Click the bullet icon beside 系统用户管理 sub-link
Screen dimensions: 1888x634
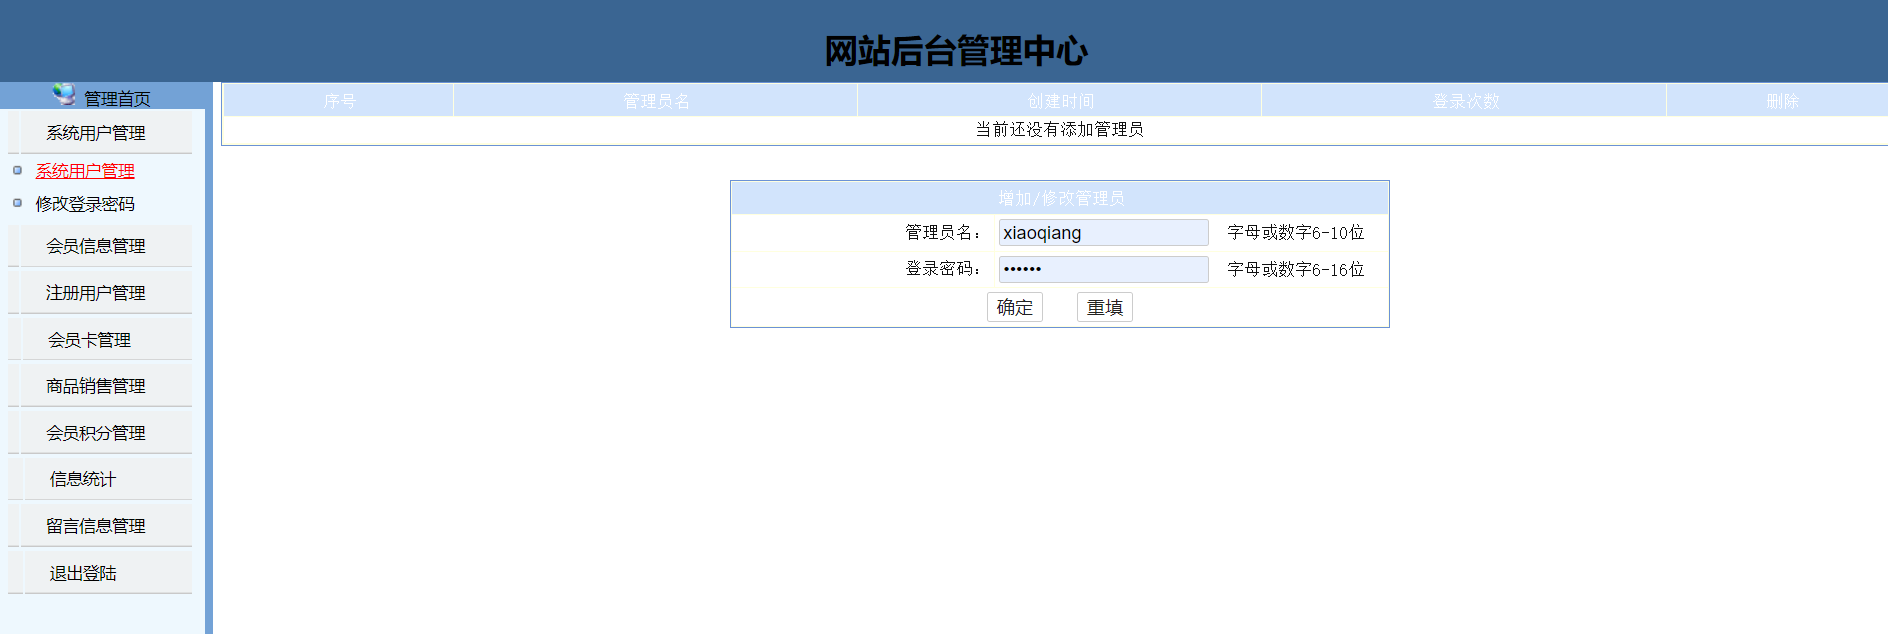pos(17,170)
